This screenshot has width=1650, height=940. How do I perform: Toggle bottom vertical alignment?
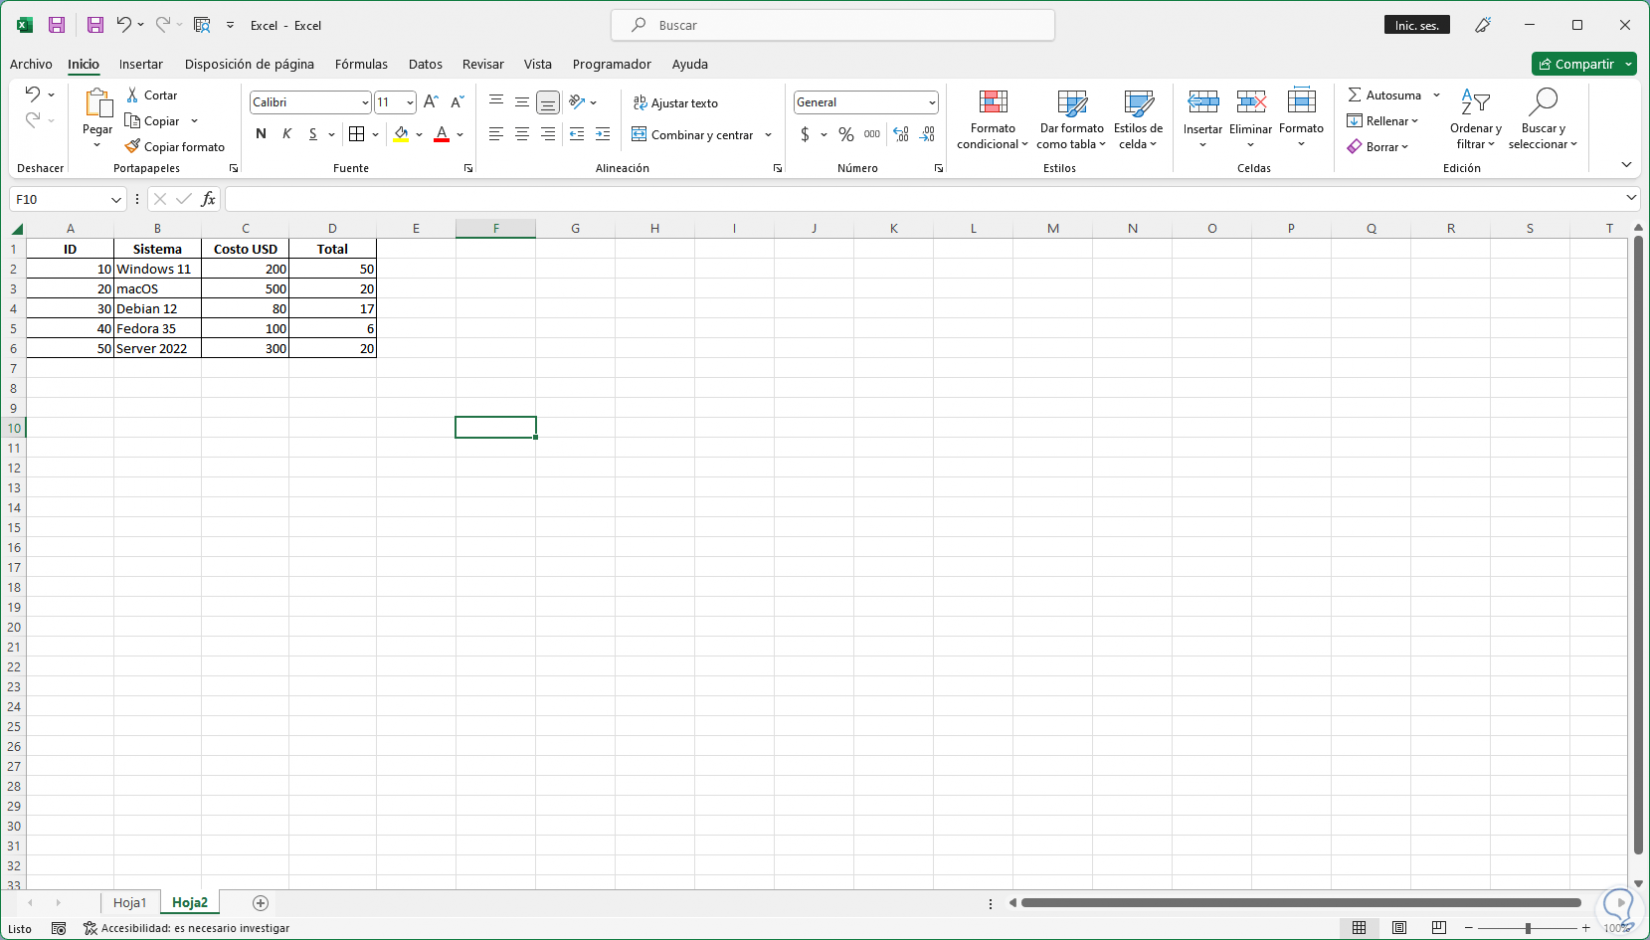click(548, 102)
